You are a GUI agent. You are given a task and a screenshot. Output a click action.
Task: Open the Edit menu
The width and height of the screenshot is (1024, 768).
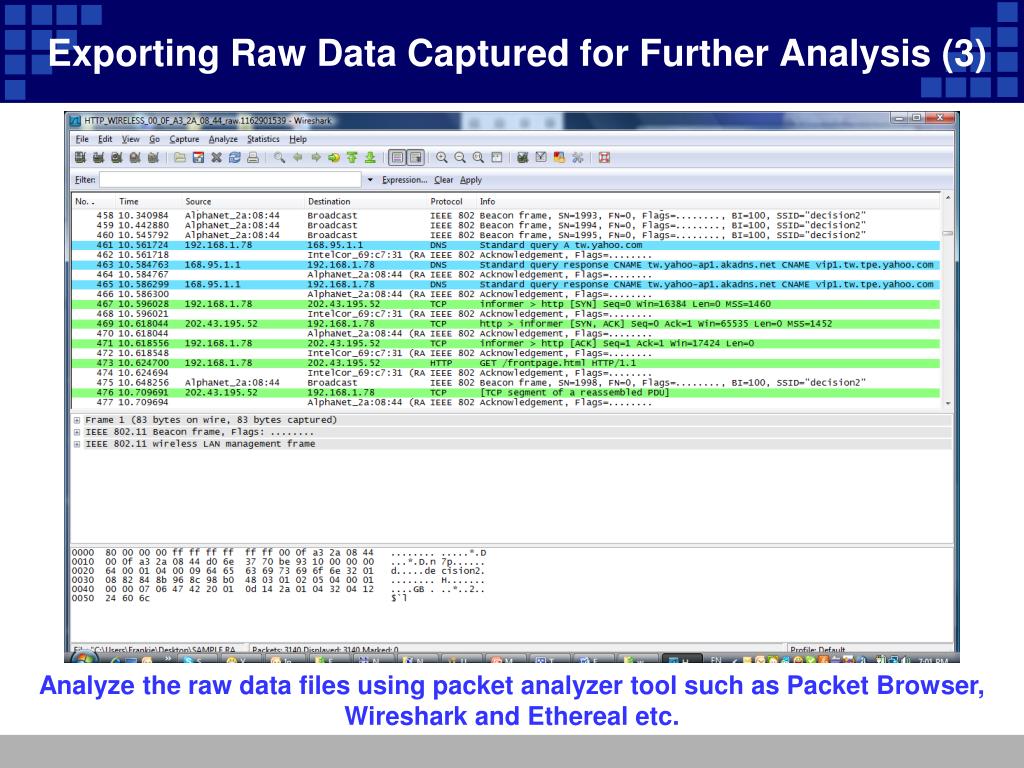point(105,139)
